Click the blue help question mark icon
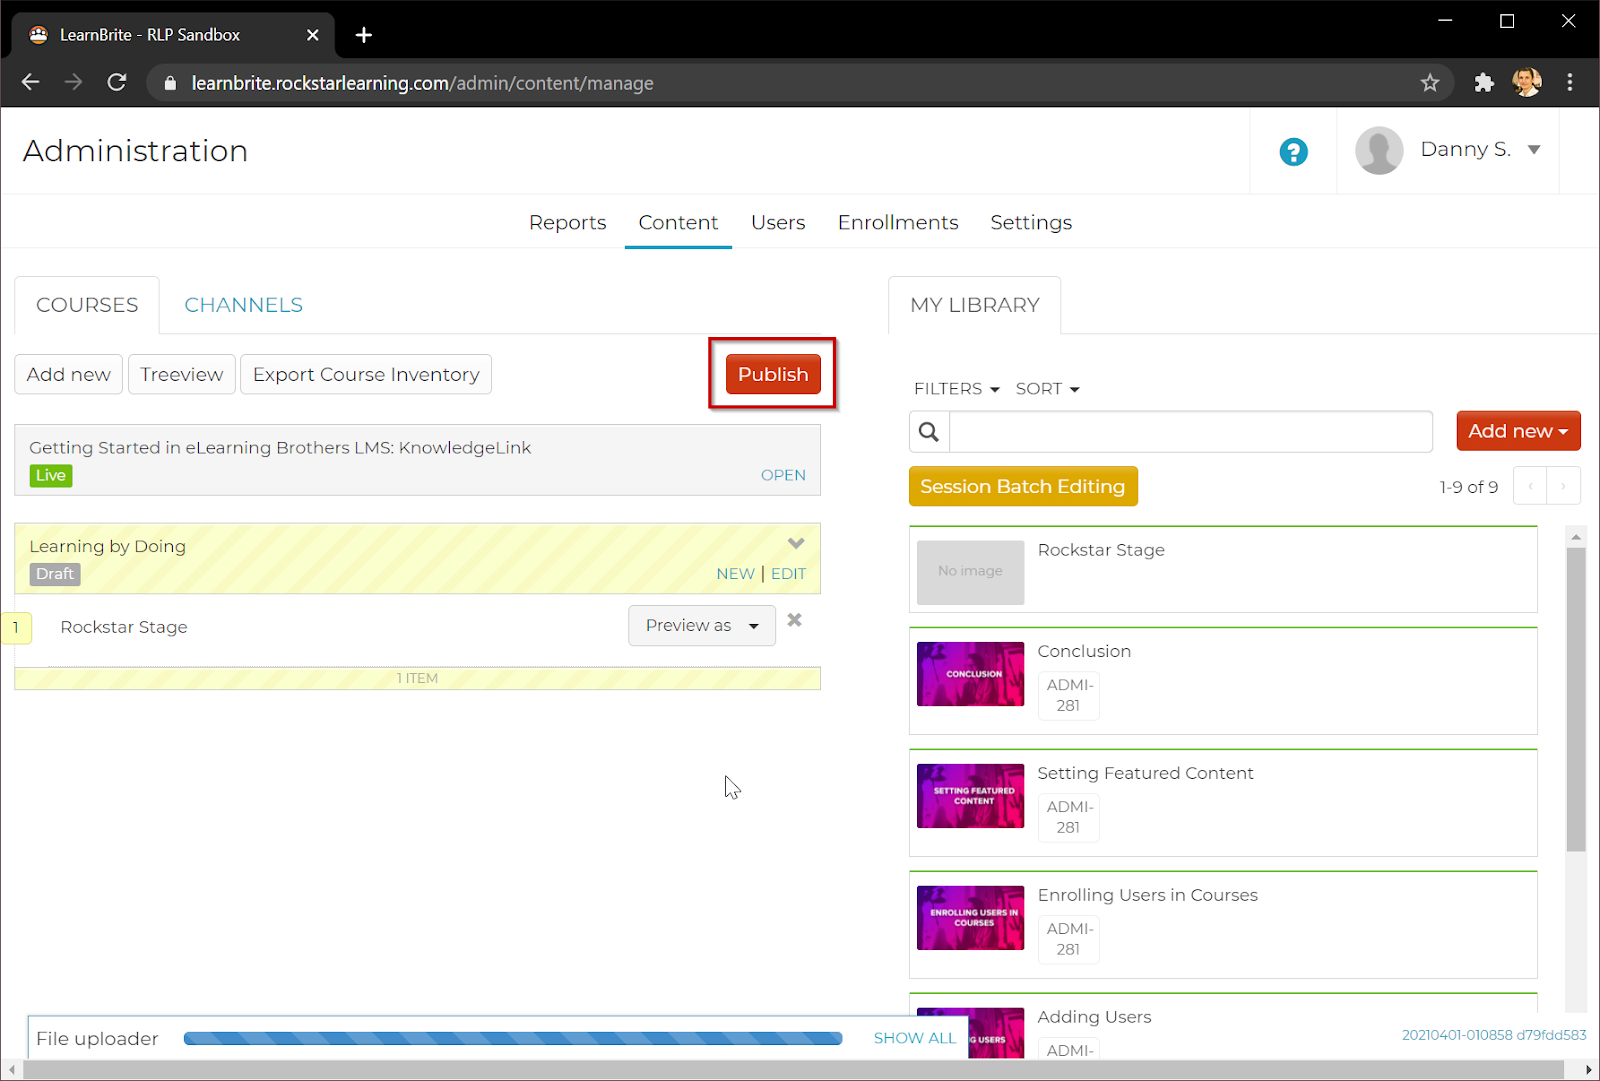The image size is (1600, 1081). pos(1293,152)
